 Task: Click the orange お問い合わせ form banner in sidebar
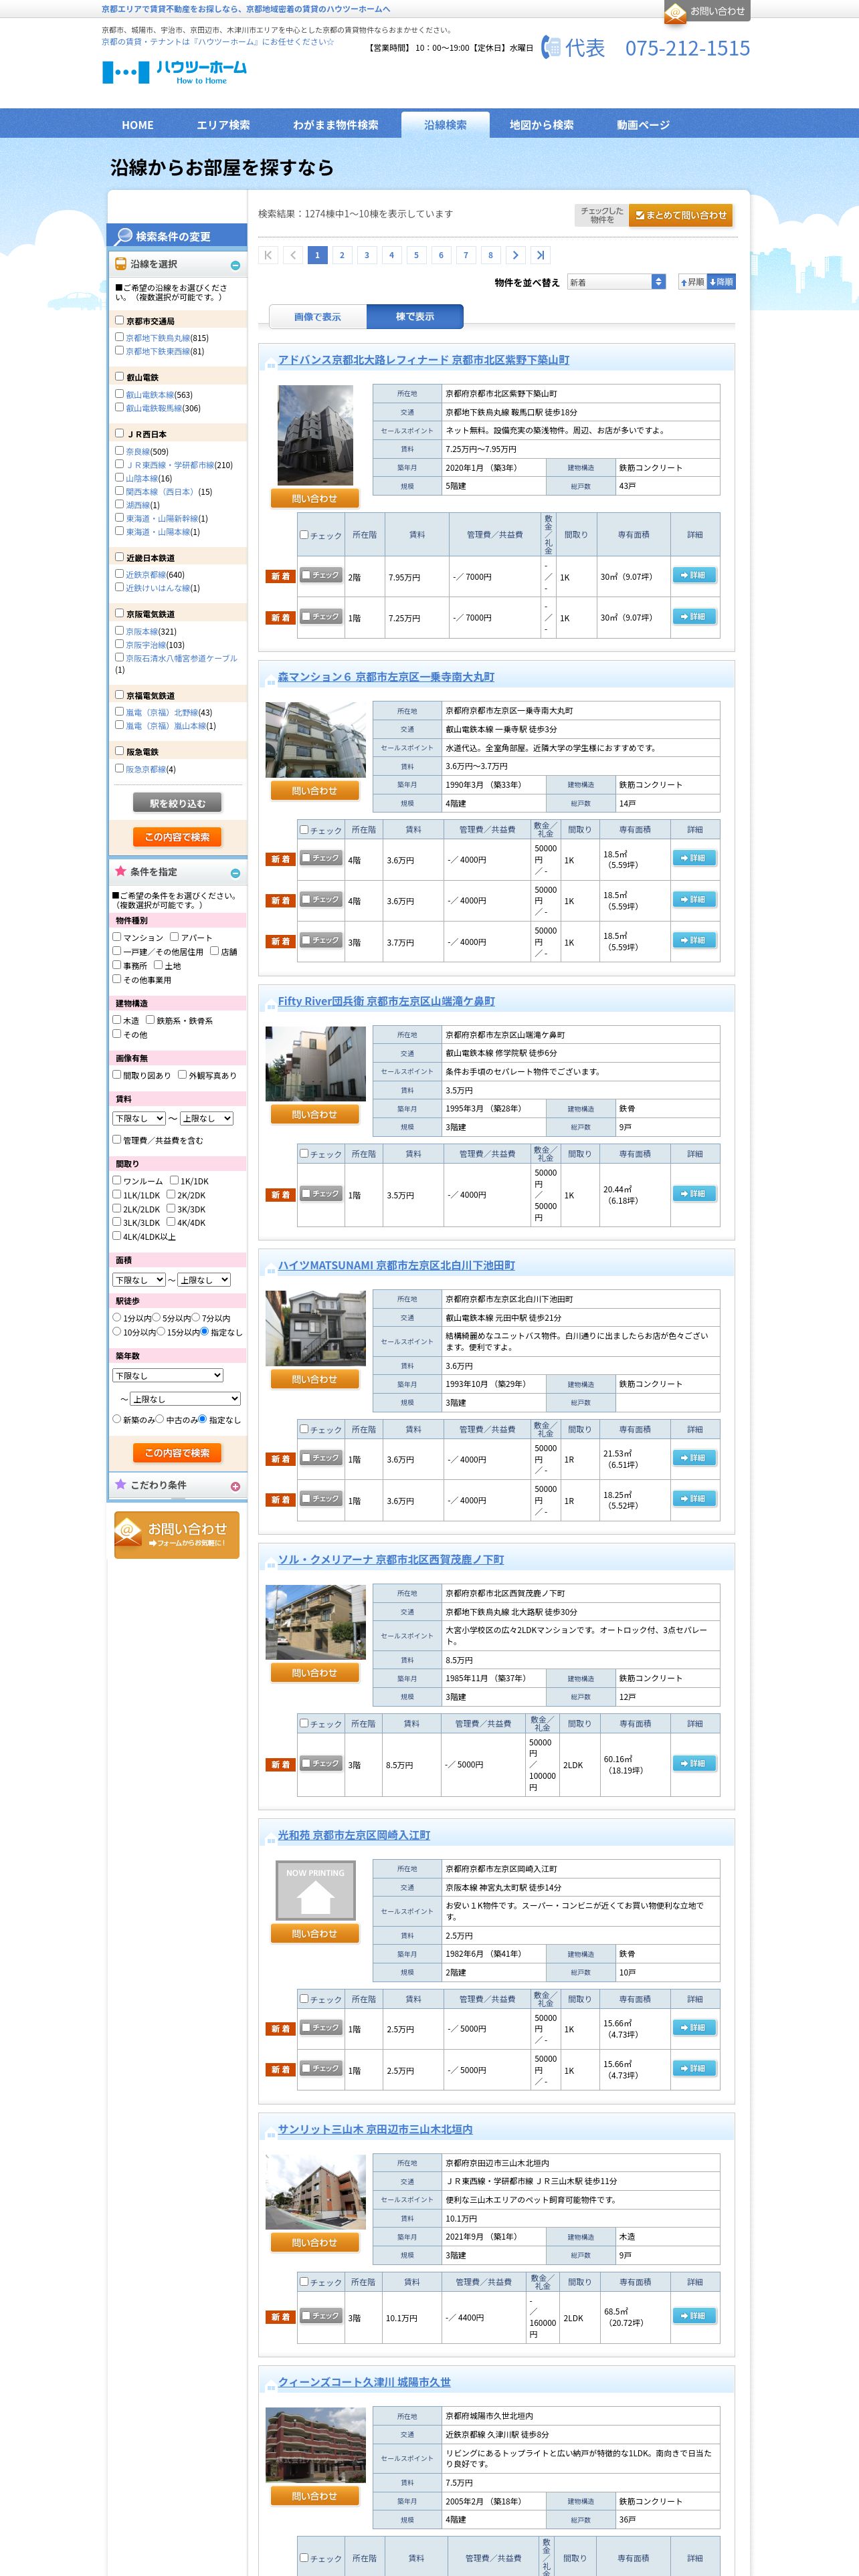tap(176, 1534)
